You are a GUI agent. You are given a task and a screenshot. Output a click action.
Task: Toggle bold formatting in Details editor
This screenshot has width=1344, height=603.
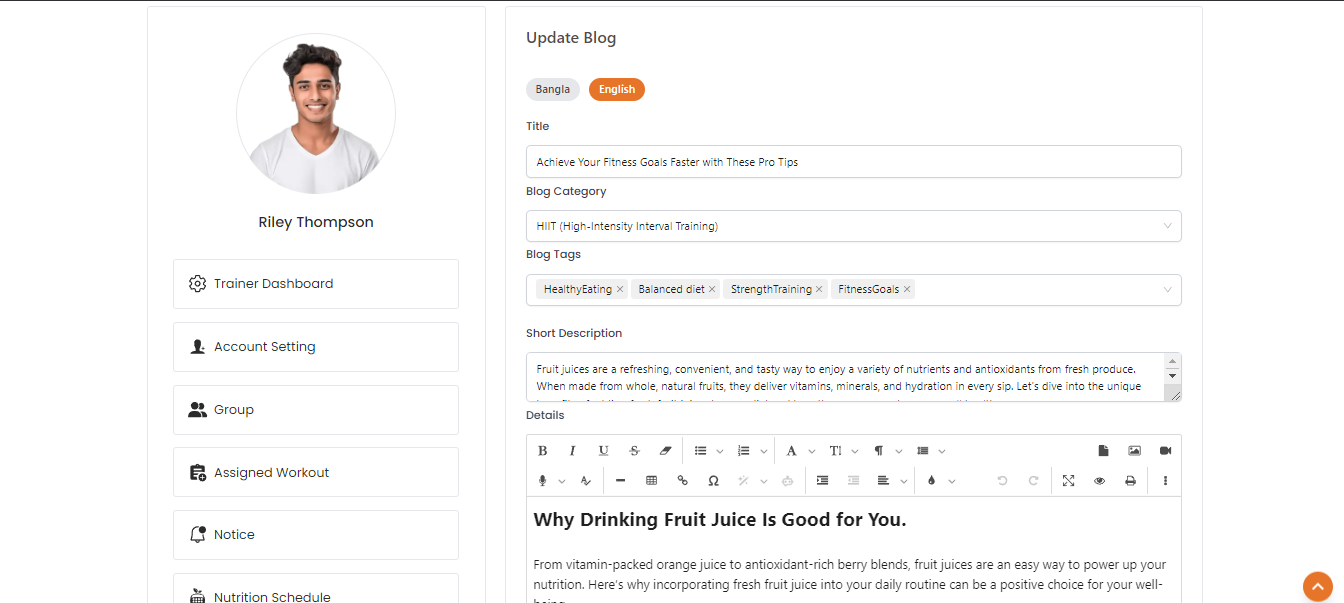[x=542, y=451]
